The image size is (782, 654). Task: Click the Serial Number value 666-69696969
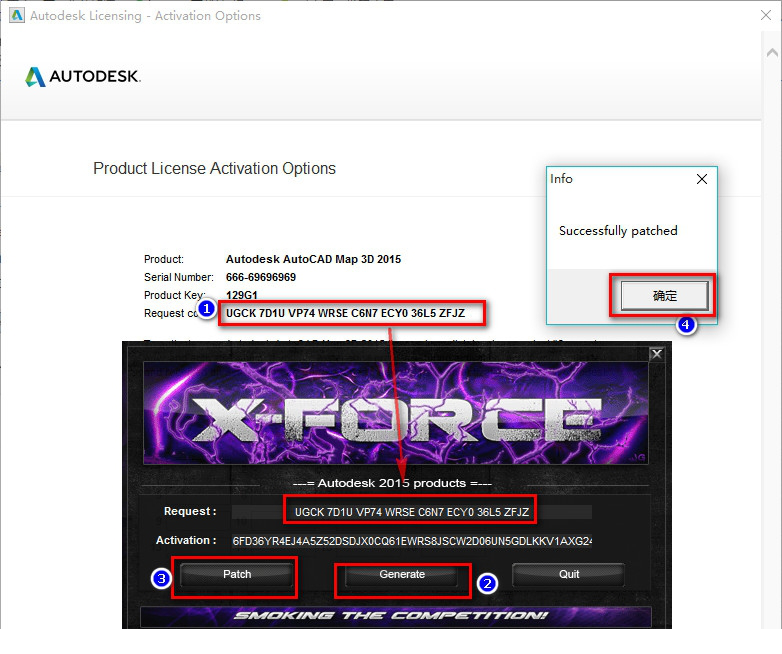(261, 277)
